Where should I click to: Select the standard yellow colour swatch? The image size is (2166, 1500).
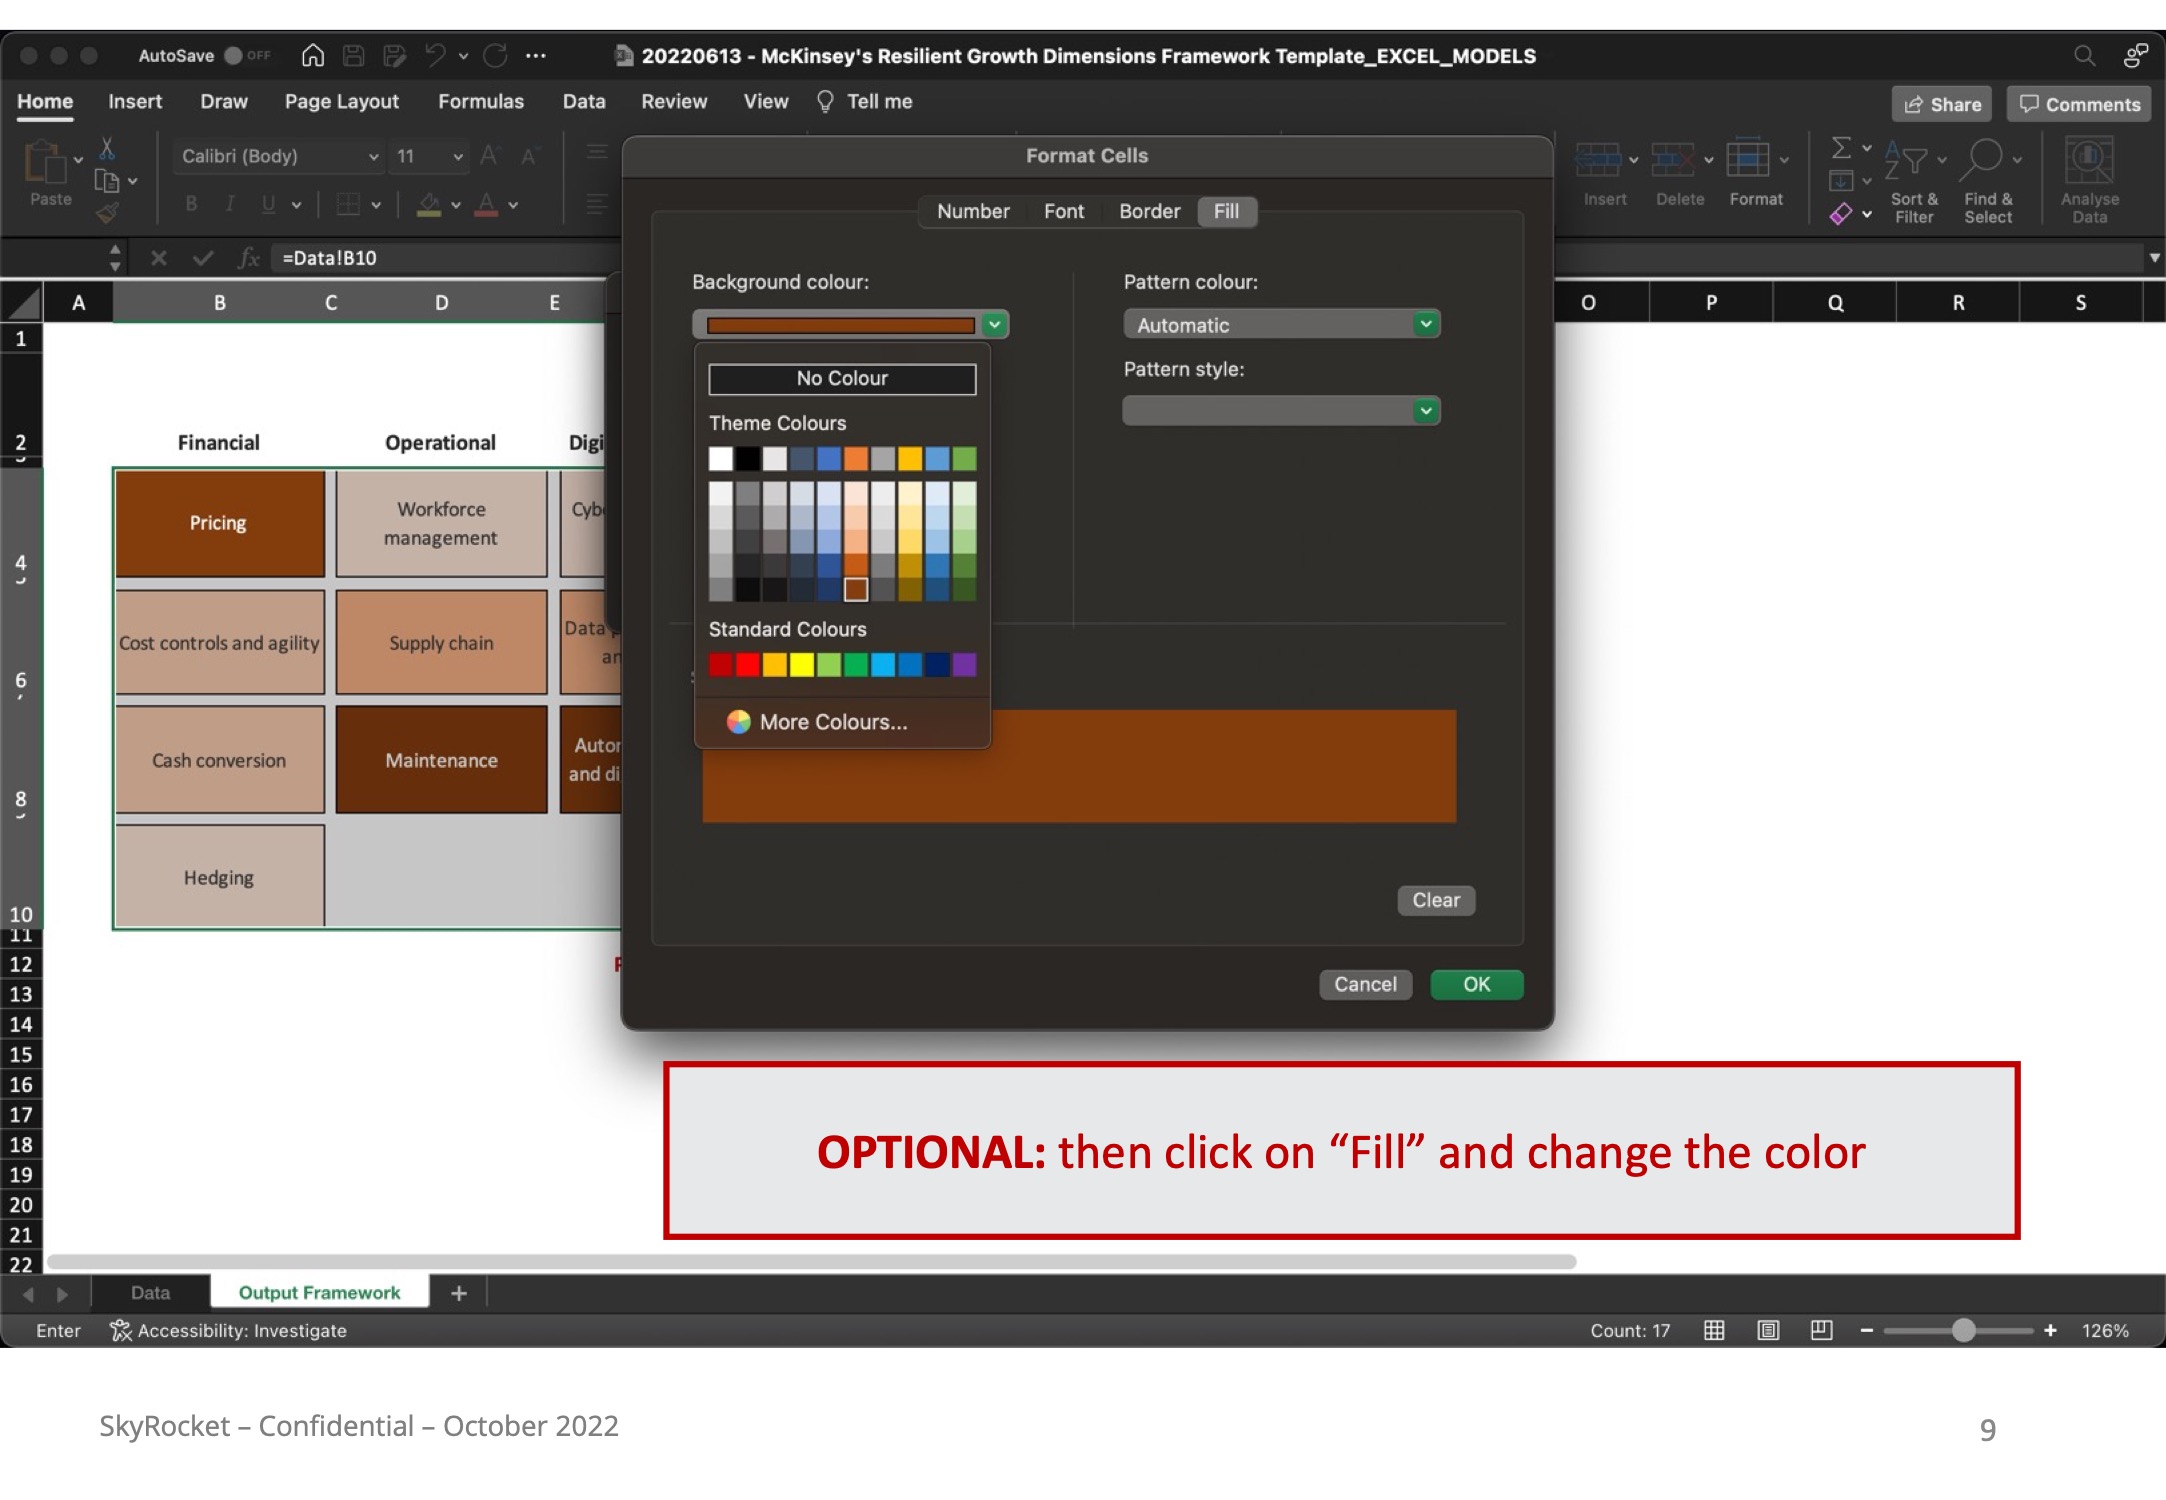(x=802, y=665)
